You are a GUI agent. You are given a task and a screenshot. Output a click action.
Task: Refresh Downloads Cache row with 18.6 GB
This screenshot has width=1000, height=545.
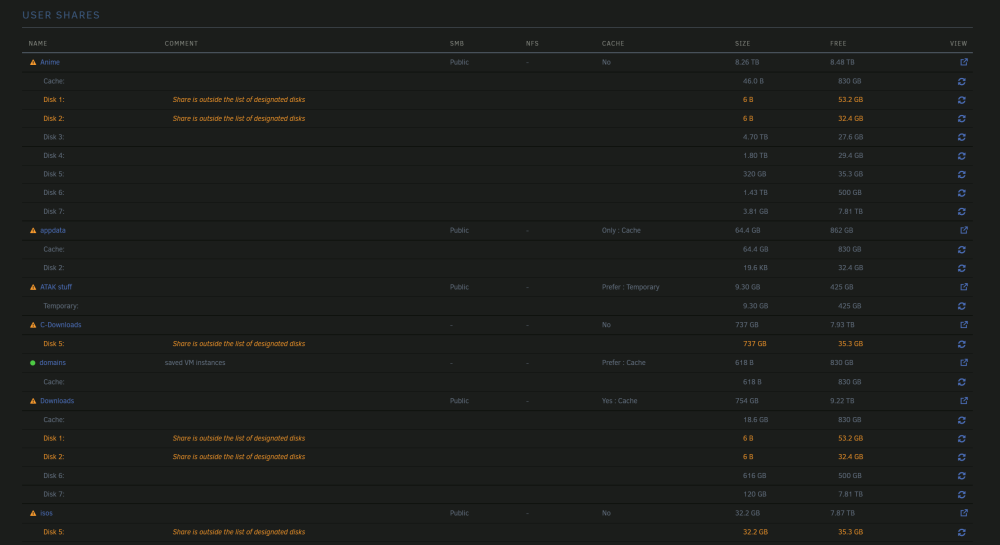click(x=962, y=420)
